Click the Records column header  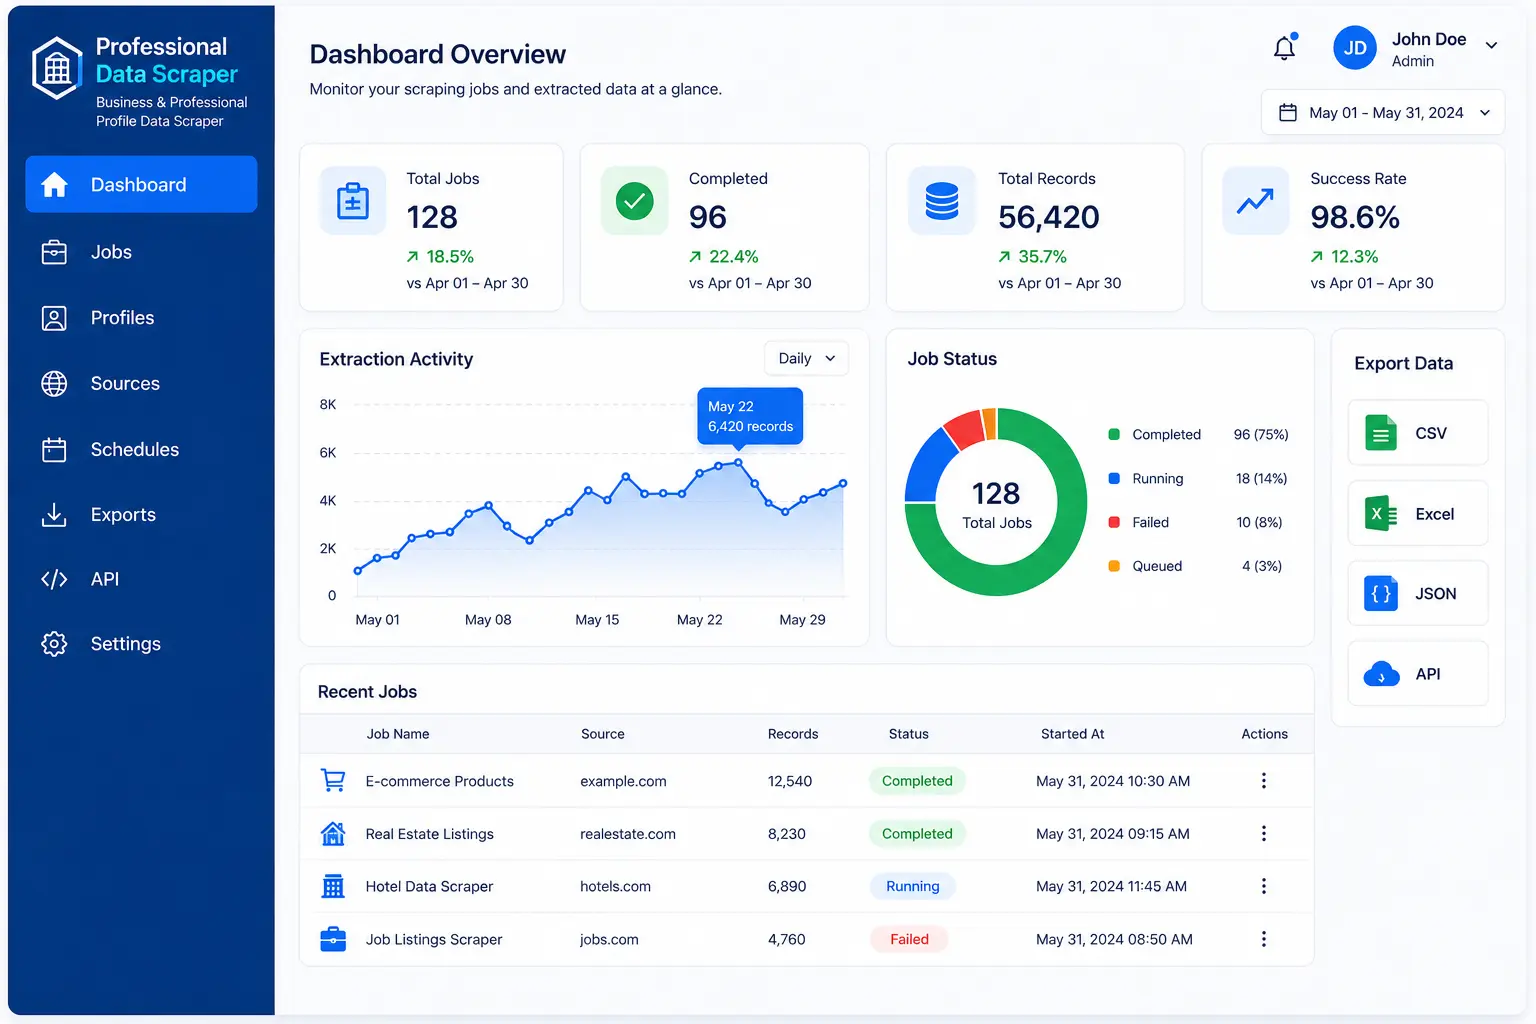[793, 734]
